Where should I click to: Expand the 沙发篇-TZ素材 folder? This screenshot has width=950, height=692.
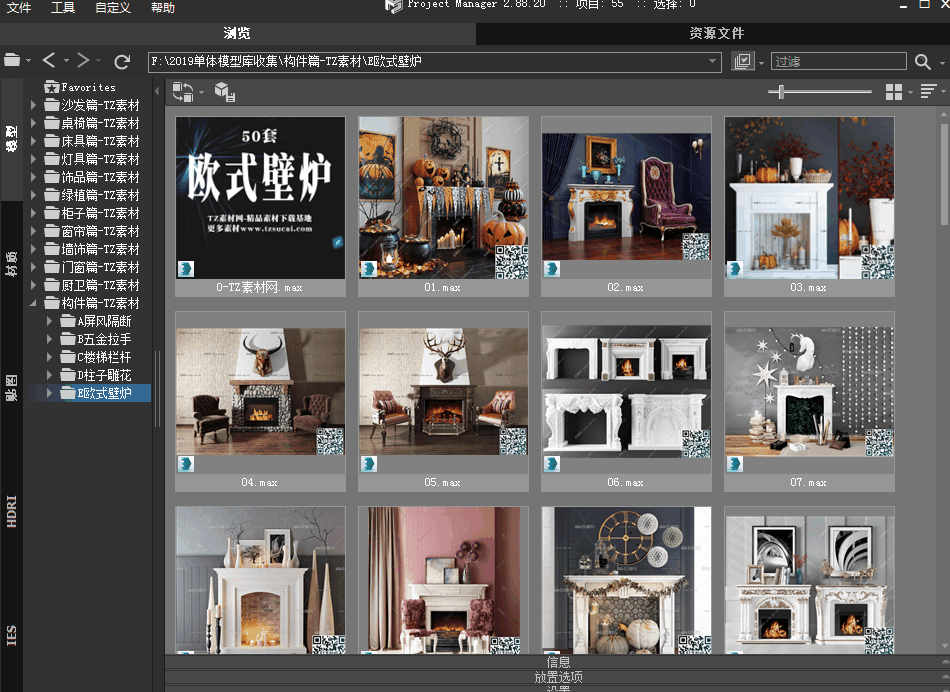tap(35, 105)
